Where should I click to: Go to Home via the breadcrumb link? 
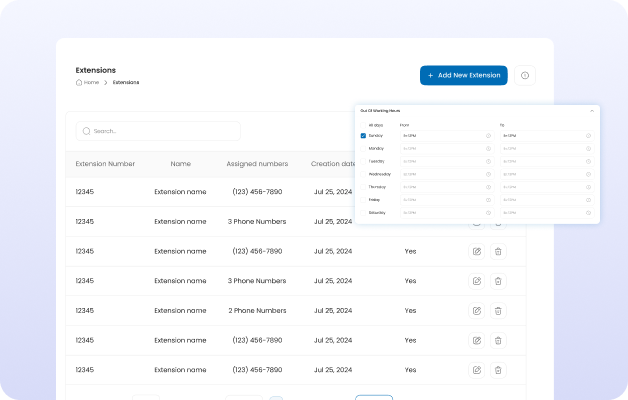click(91, 82)
